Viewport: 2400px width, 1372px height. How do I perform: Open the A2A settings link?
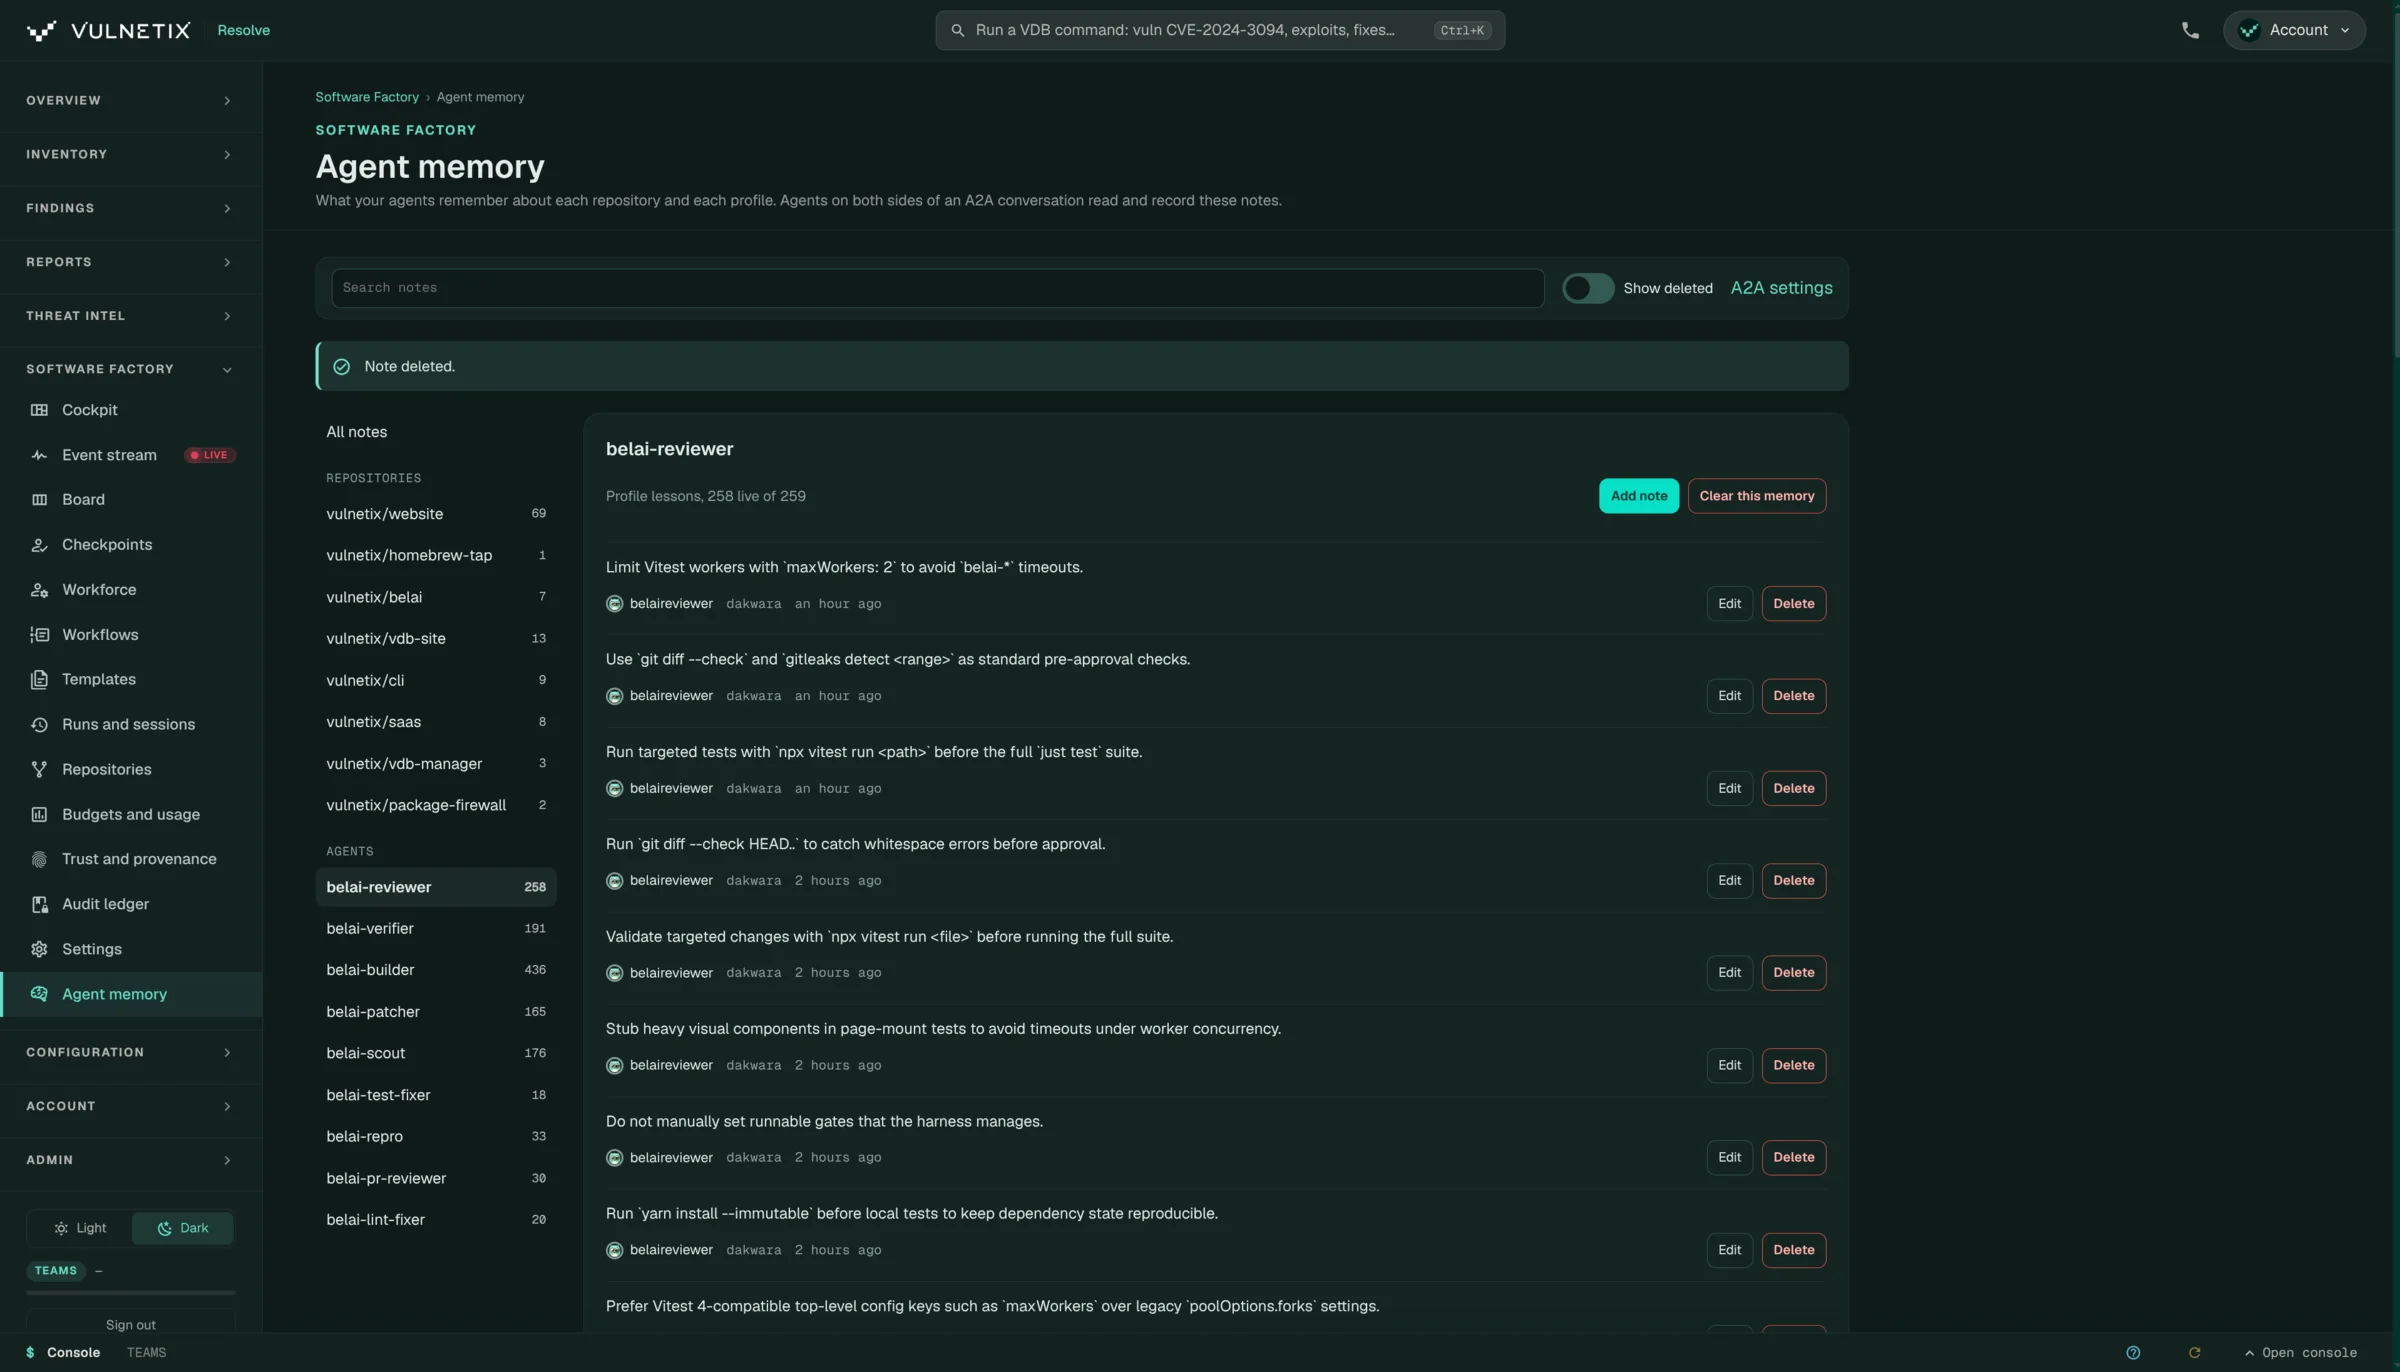[x=1781, y=288]
